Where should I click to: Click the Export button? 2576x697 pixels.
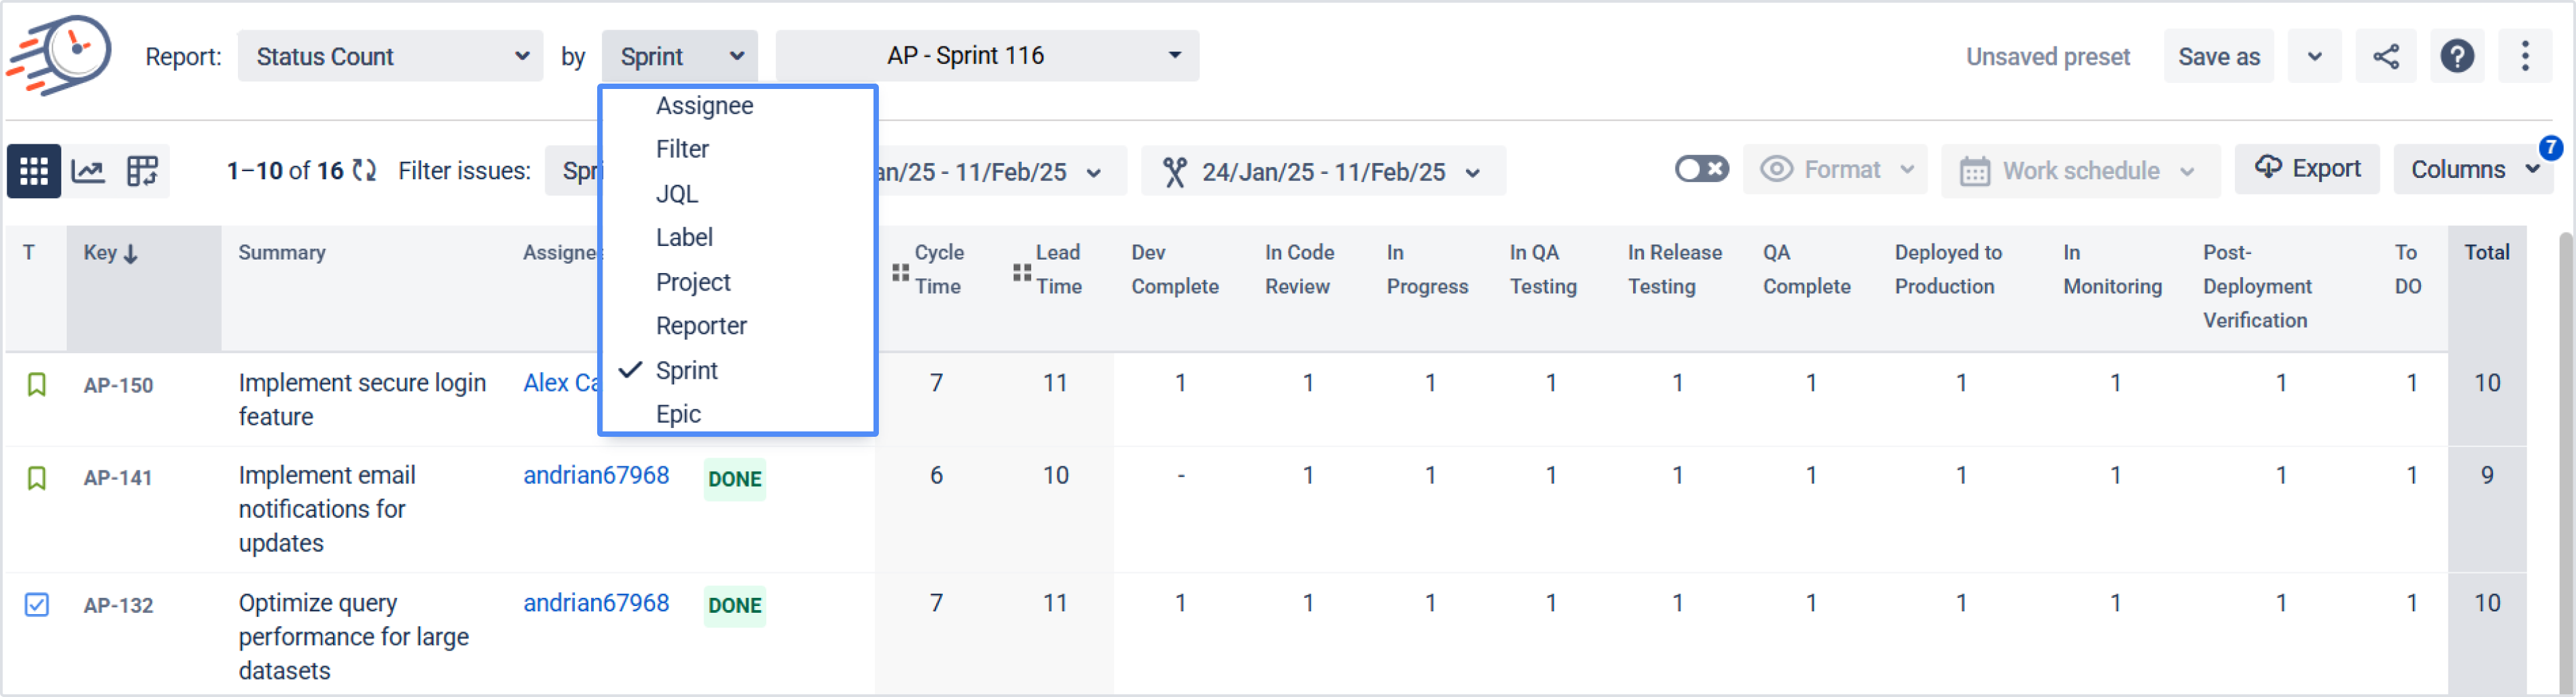2307,169
